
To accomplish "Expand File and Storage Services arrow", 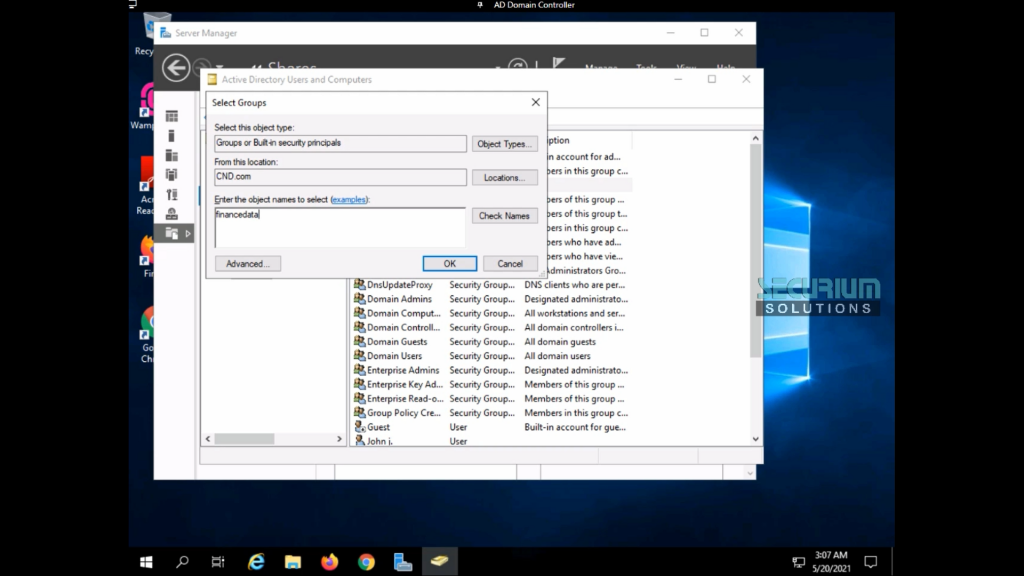I will (188, 233).
